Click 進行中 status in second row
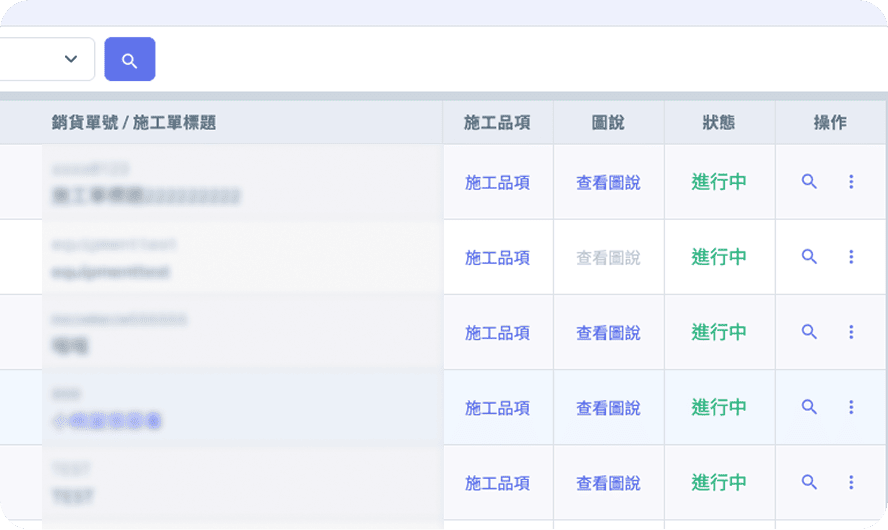Viewport: 888px width, 530px height. tap(719, 257)
